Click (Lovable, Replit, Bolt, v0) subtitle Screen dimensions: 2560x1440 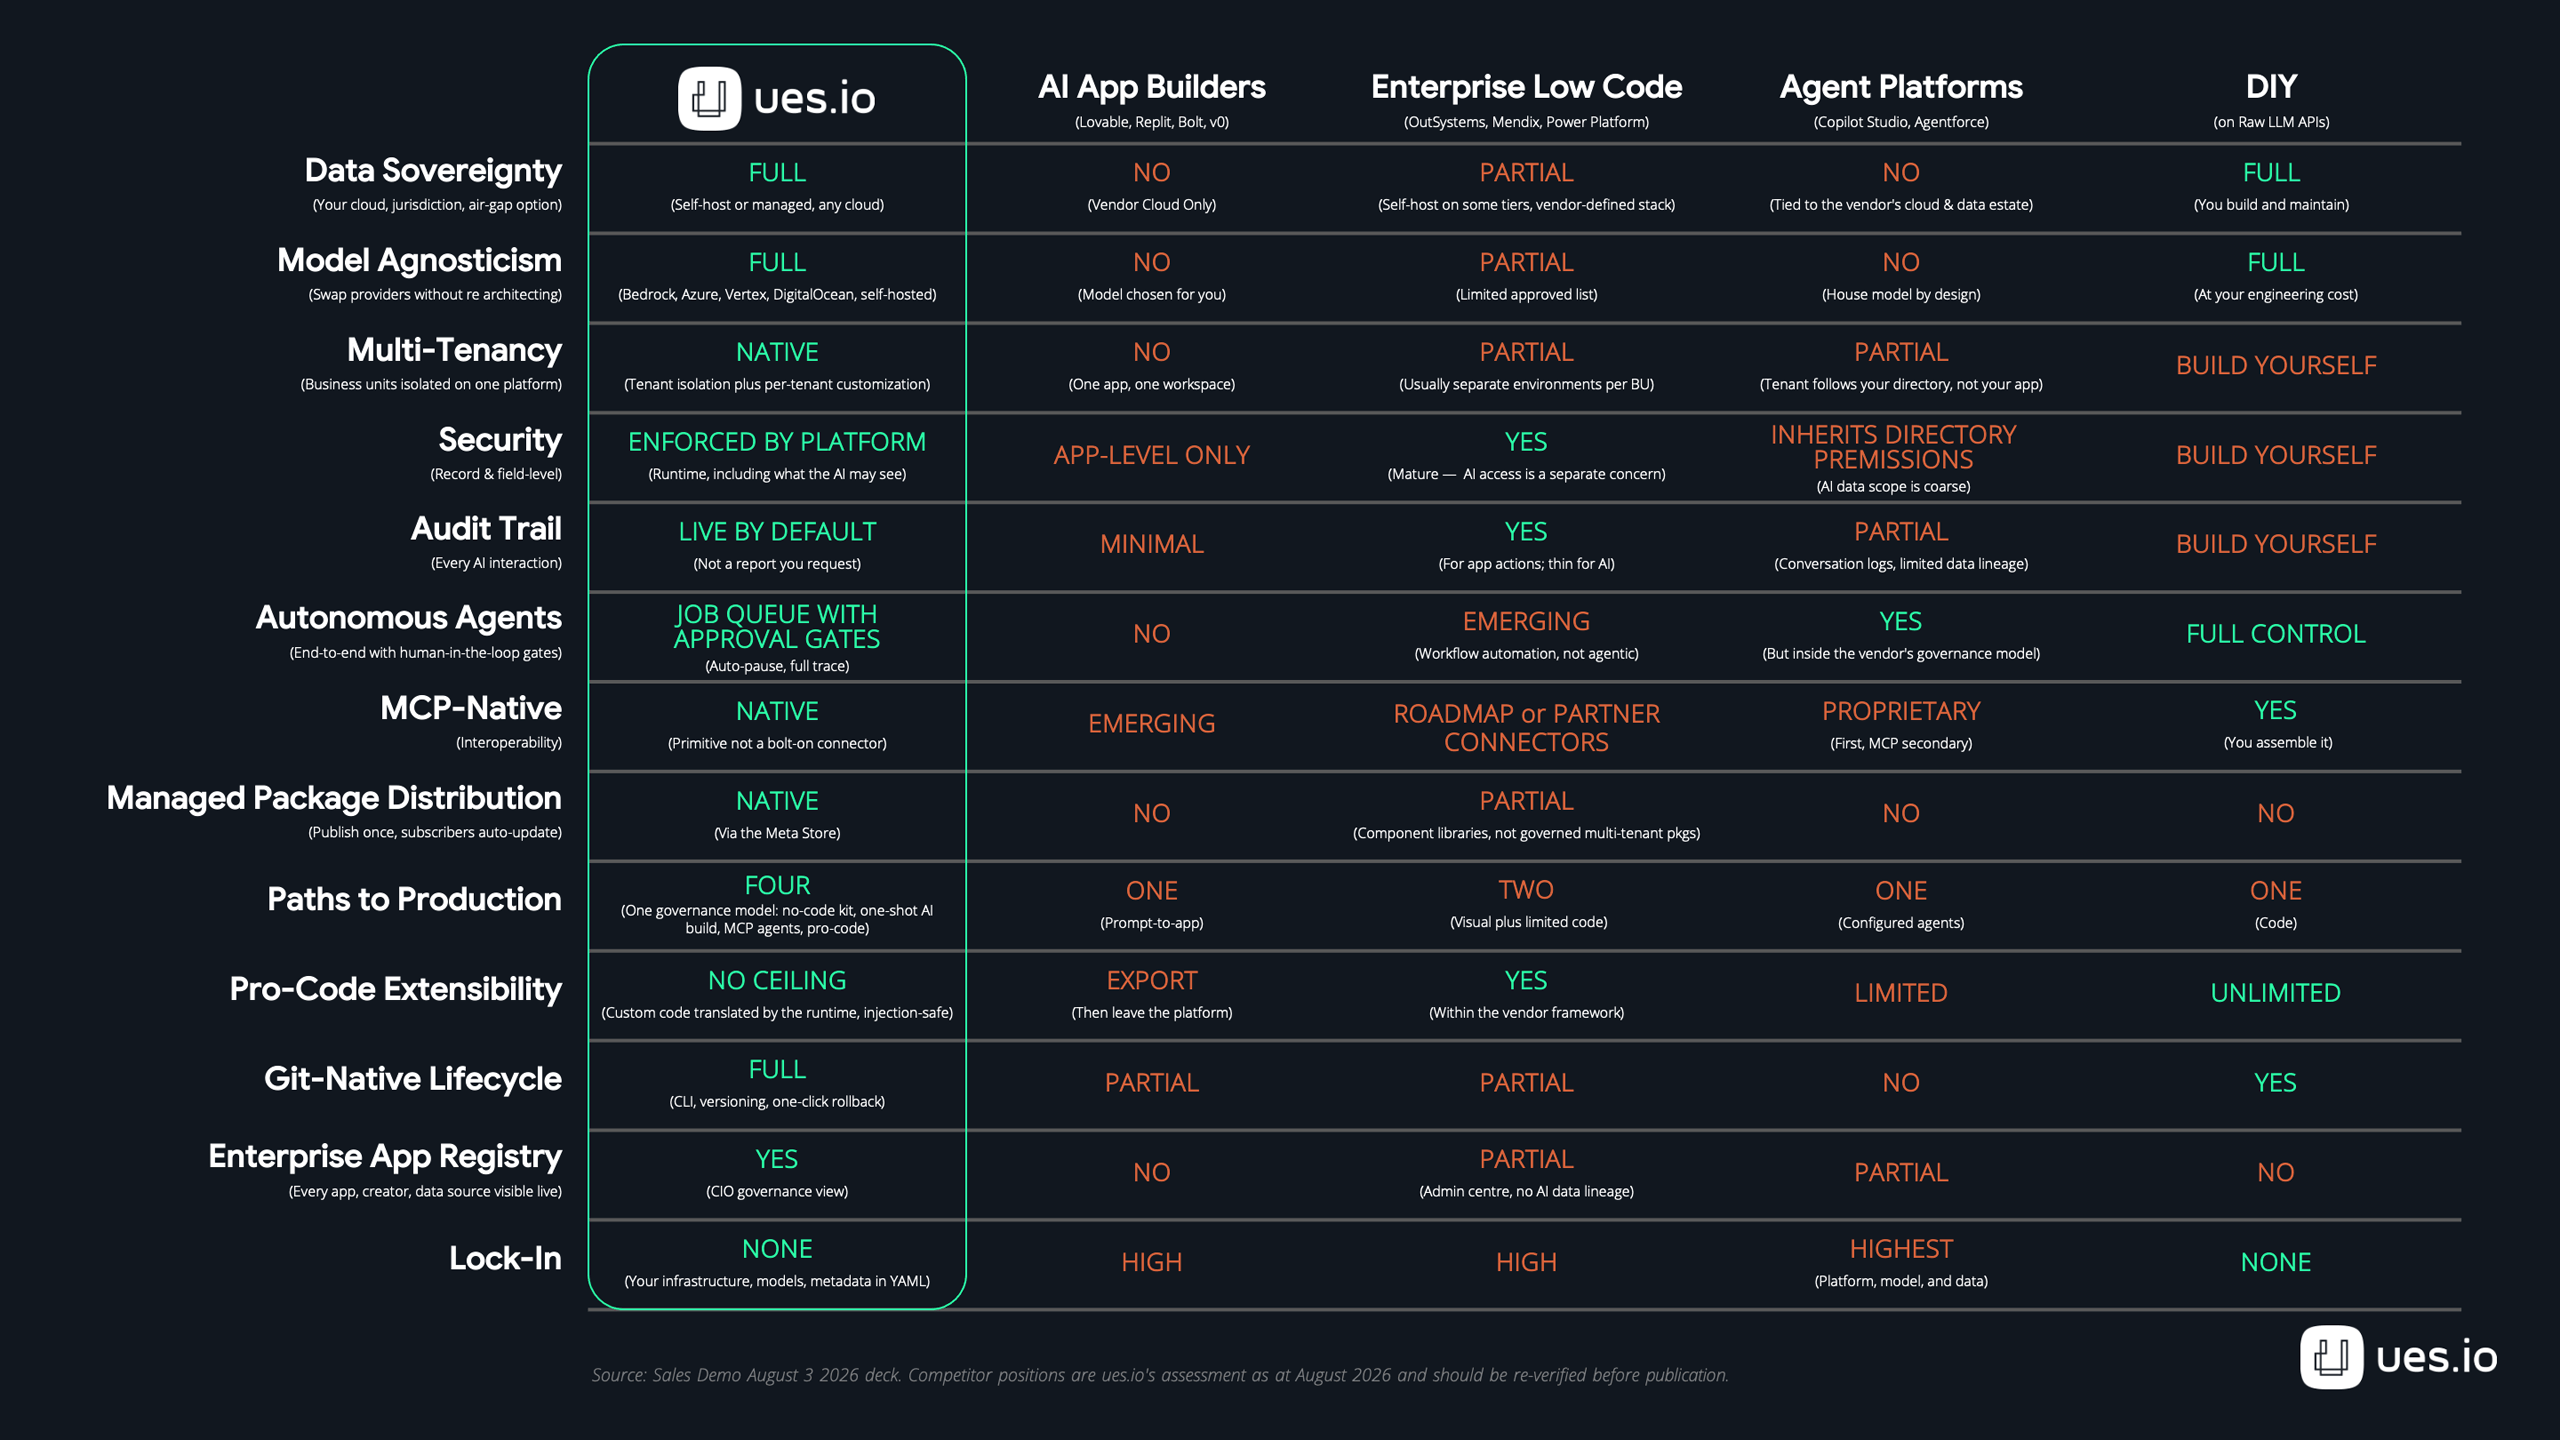pyautogui.click(x=1152, y=122)
